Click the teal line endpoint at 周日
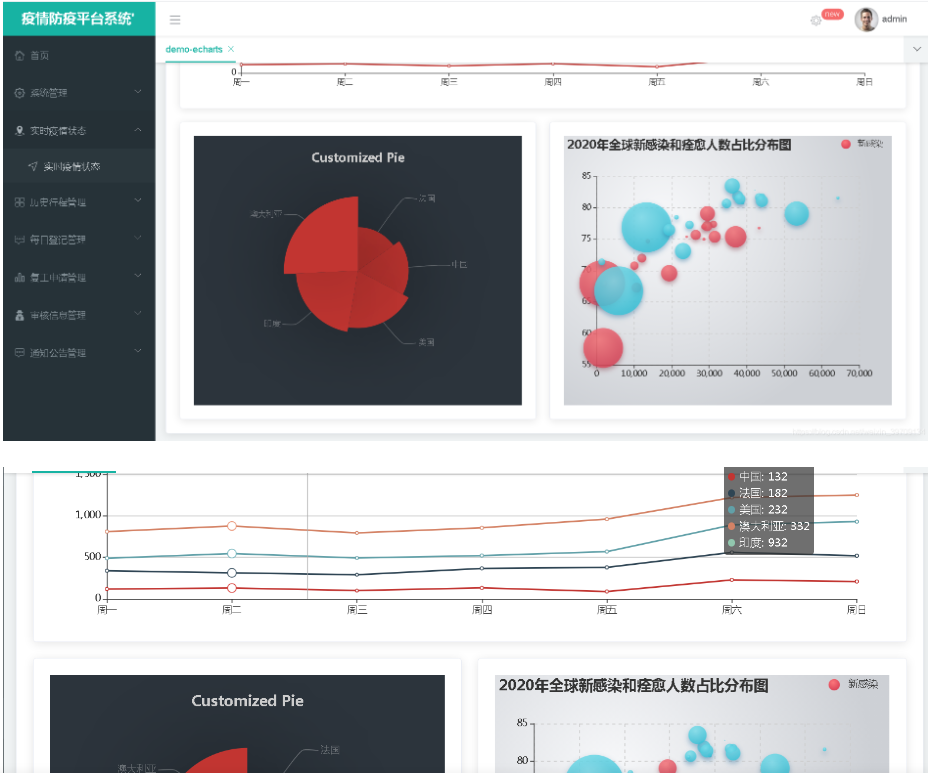 pyautogui.click(x=856, y=522)
